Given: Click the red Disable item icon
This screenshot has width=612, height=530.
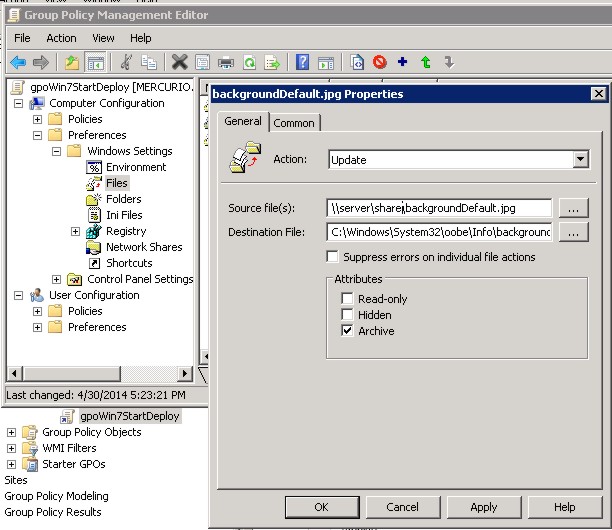Looking at the screenshot, I should 380,62.
